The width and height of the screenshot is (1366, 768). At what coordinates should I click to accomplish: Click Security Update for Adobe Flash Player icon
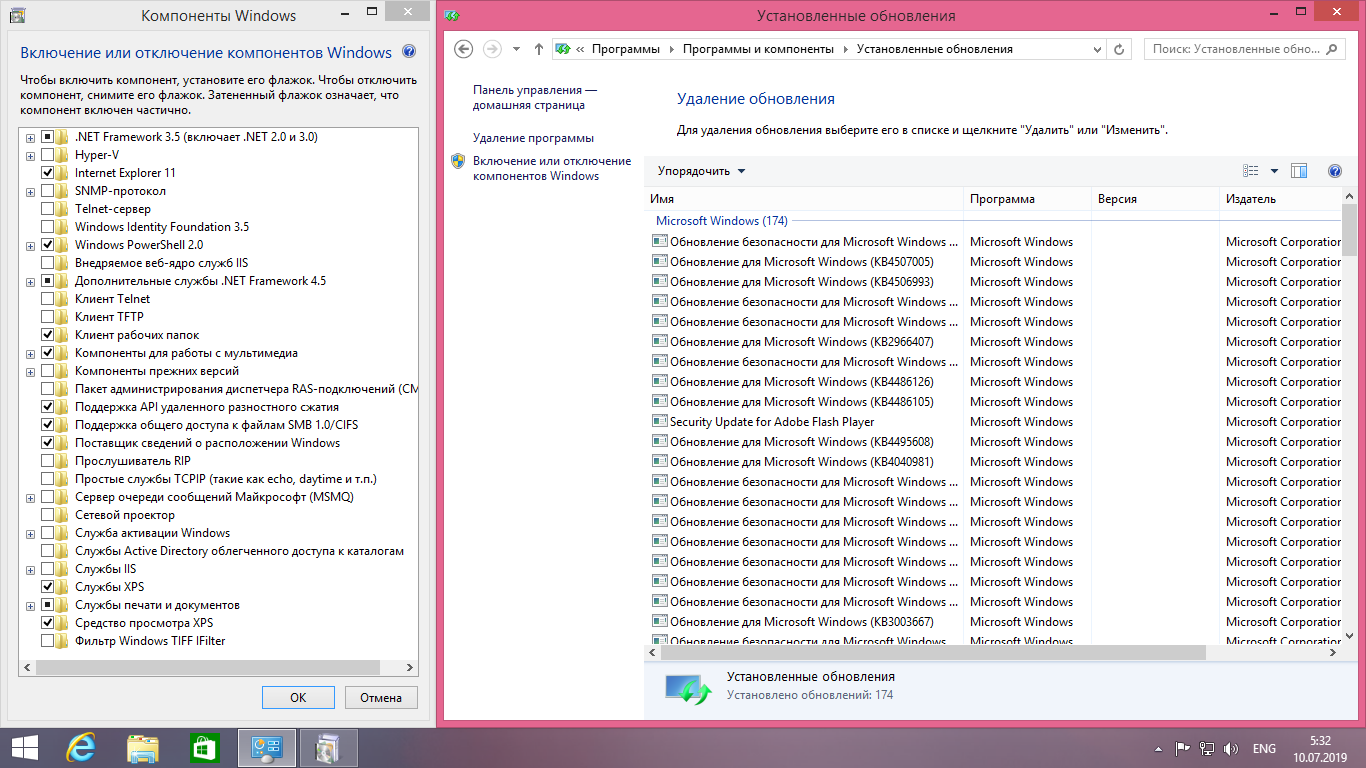pyautogui.click(x=659, y=422)
